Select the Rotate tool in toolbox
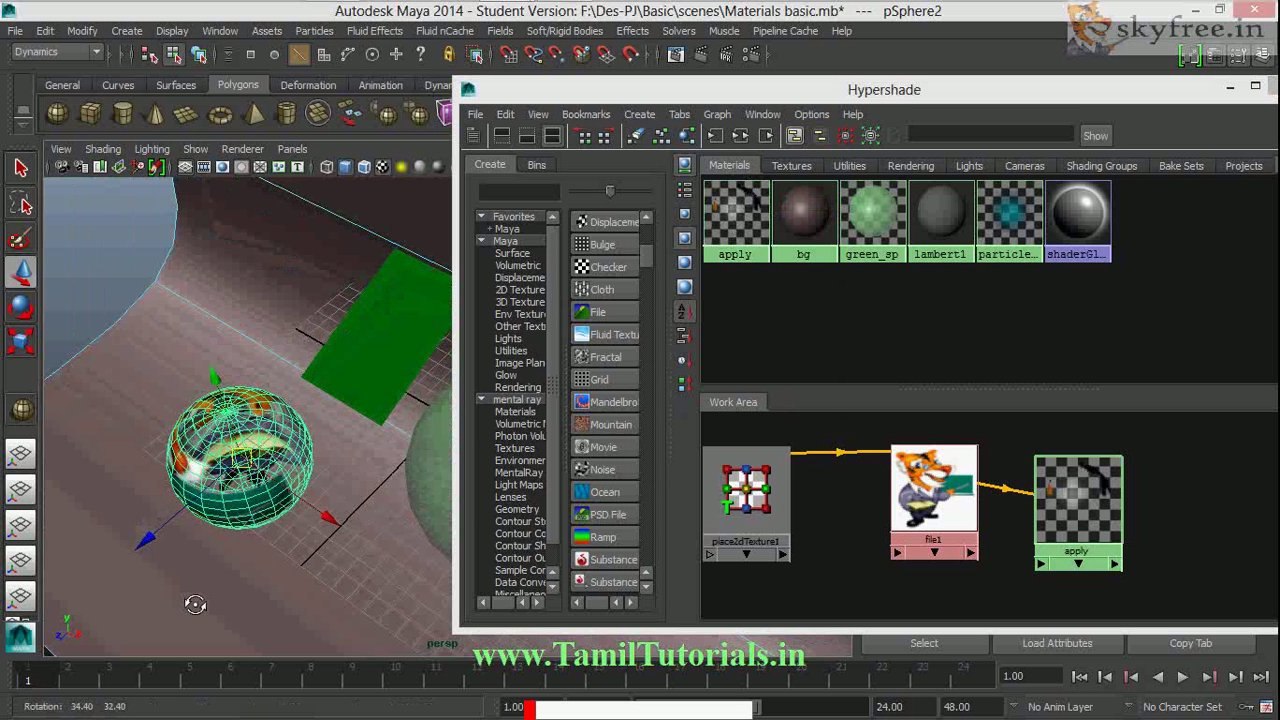This screenshot has height=720, width=1280. click(x=21, y=307)
